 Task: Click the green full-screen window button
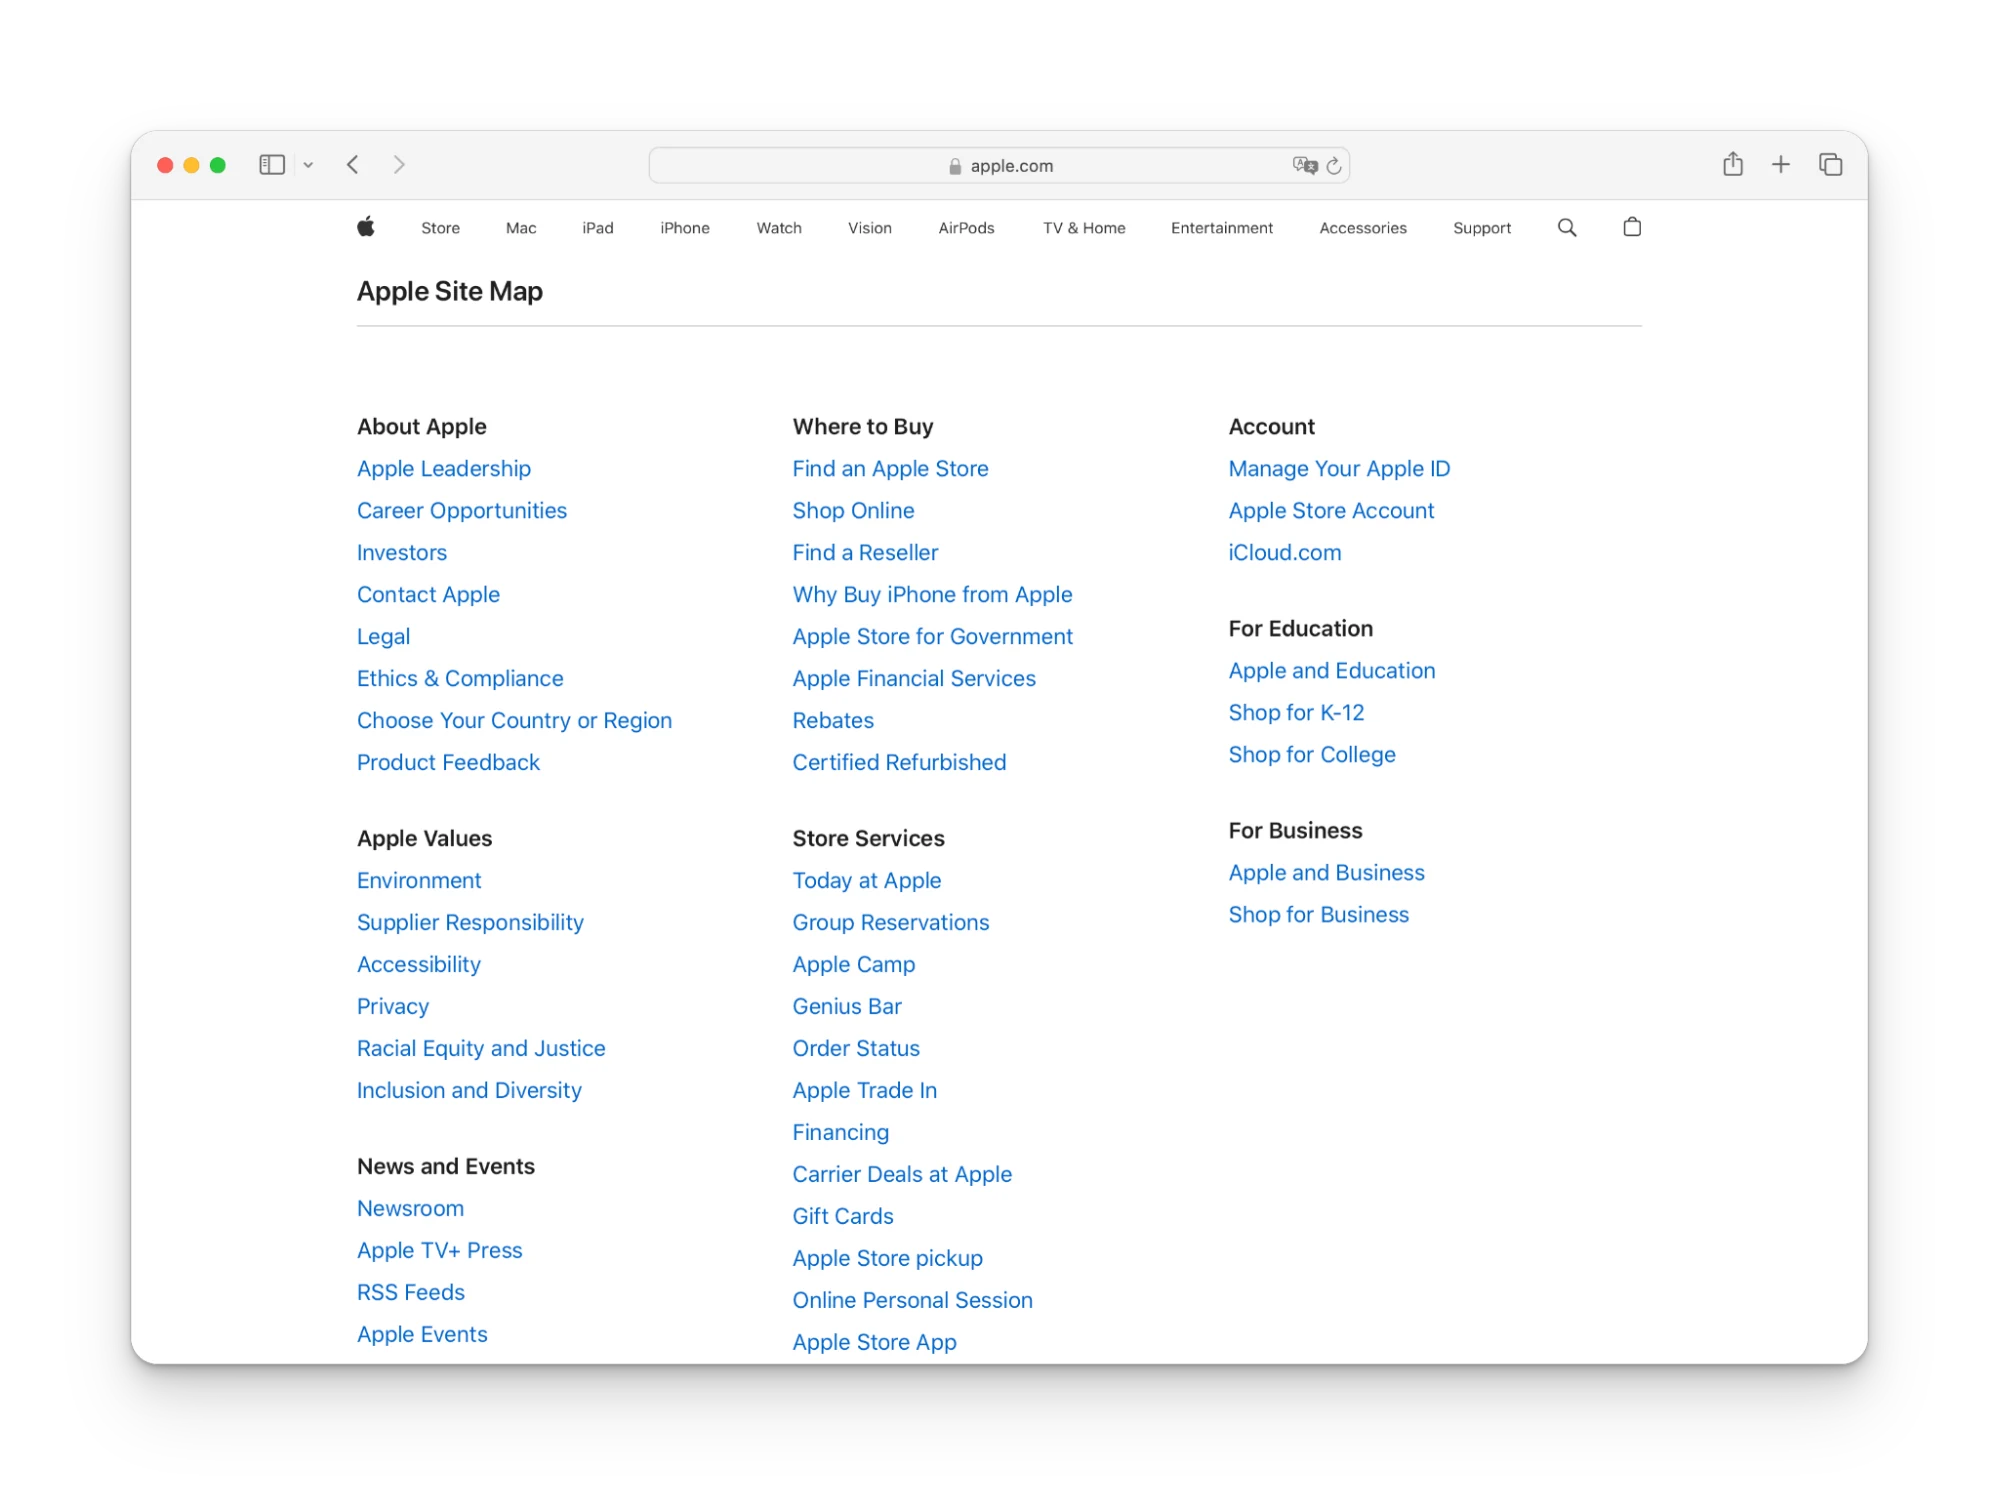pos(218,165)
